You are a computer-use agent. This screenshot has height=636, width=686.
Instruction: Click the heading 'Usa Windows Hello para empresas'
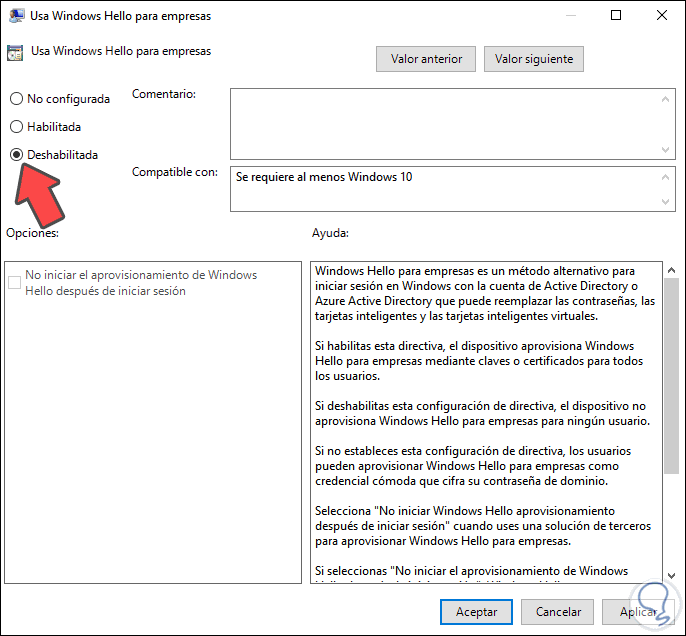(121, 51)
